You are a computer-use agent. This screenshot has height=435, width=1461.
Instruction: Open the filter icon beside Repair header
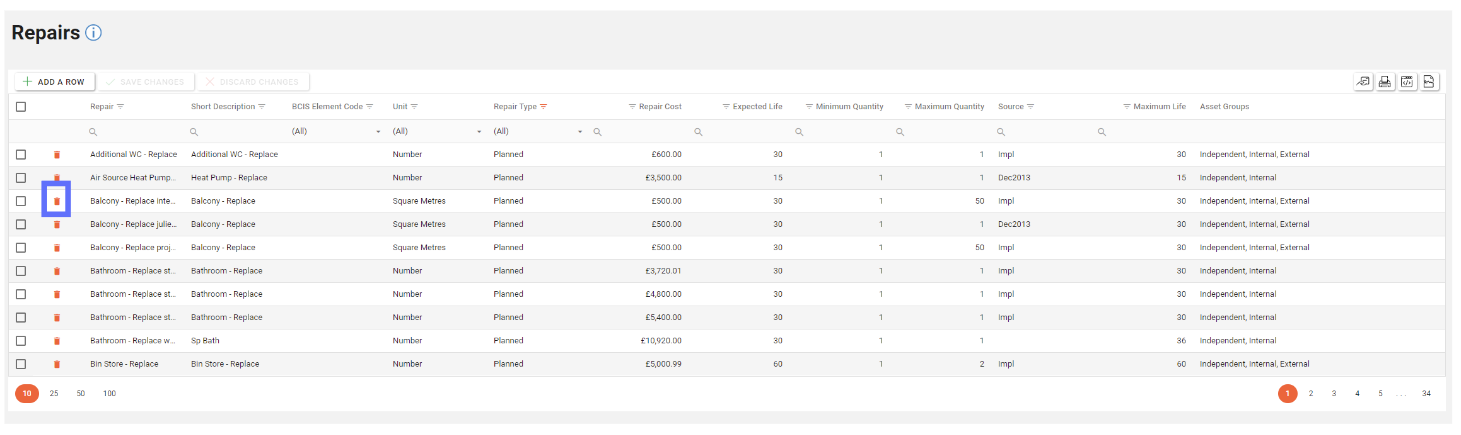coord(121,107)
